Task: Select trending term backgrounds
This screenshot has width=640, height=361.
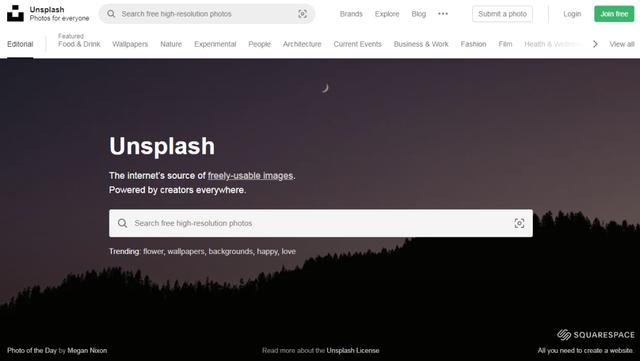Action: click(231, 252)
